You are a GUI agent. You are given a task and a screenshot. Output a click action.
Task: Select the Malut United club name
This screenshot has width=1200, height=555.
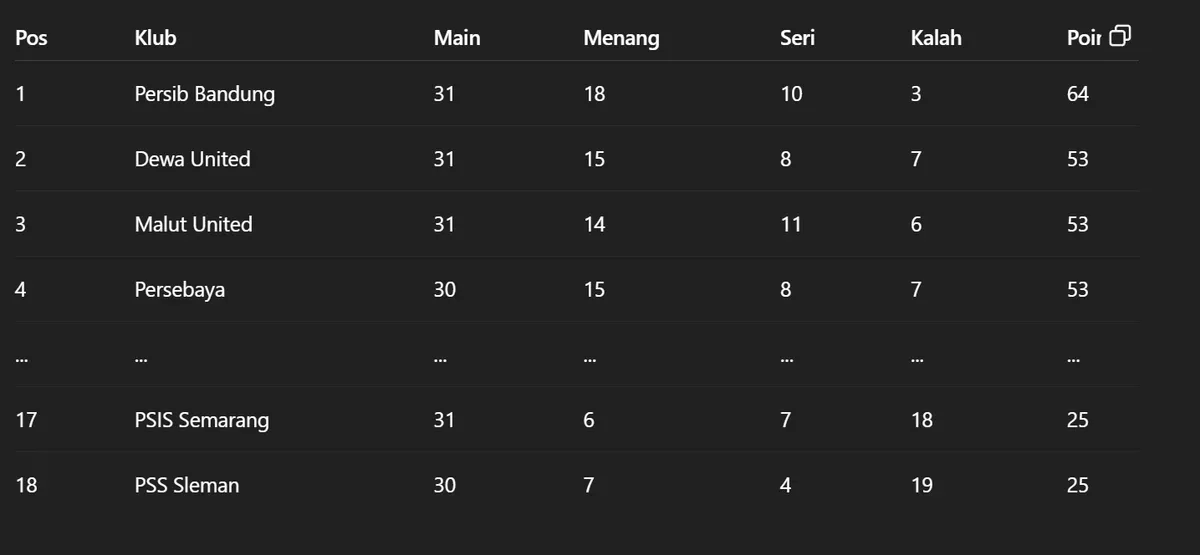tap(194, 224)
